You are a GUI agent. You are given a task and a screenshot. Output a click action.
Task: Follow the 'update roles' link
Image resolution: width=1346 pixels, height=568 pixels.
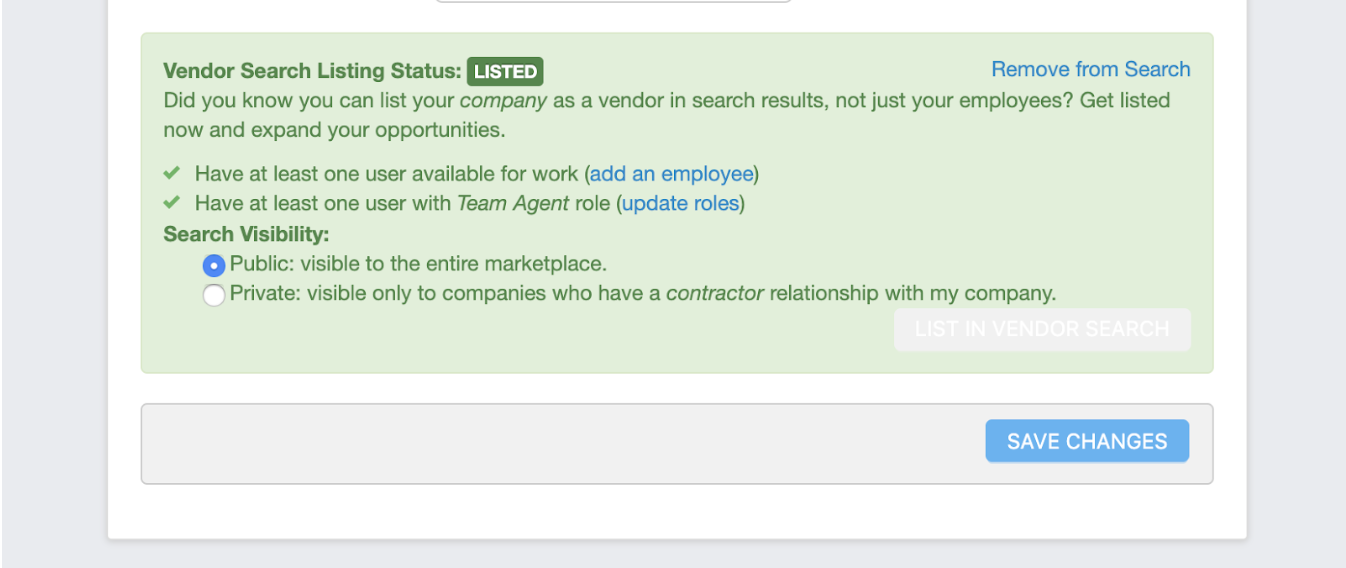(x=680, y=203)
